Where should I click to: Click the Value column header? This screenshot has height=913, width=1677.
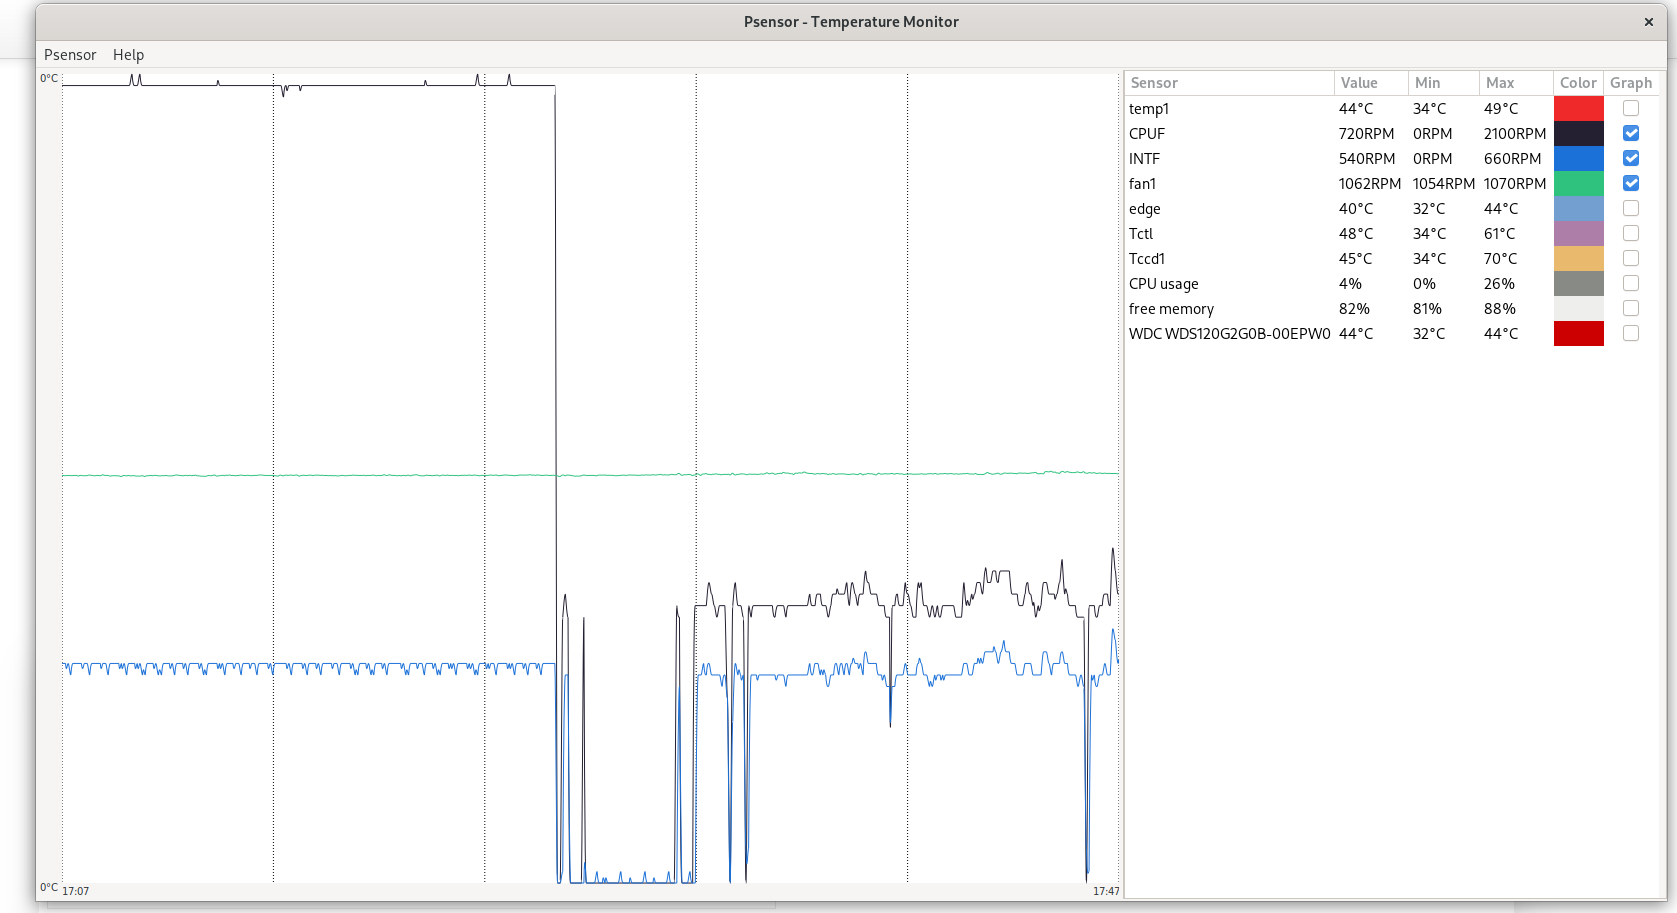tap(1359, 83)
